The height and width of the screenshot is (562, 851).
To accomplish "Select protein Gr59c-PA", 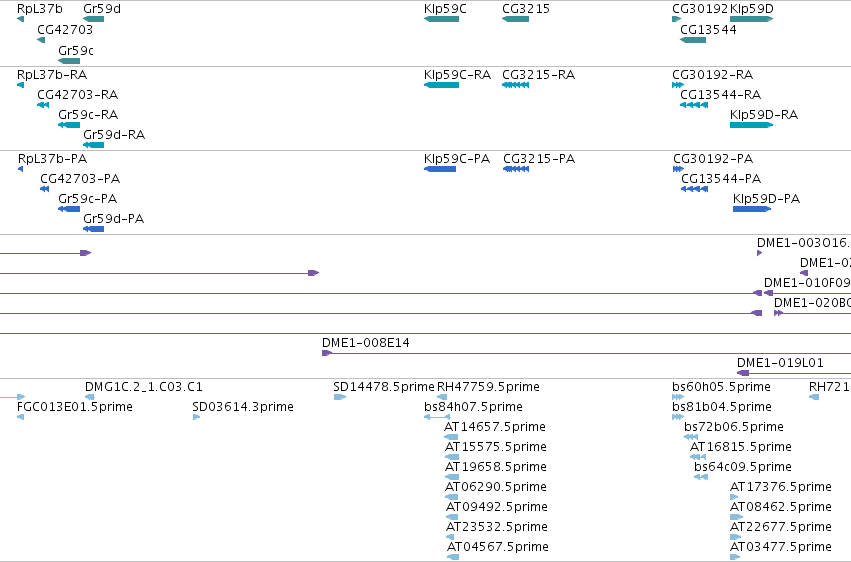I will tap(87, 199).
